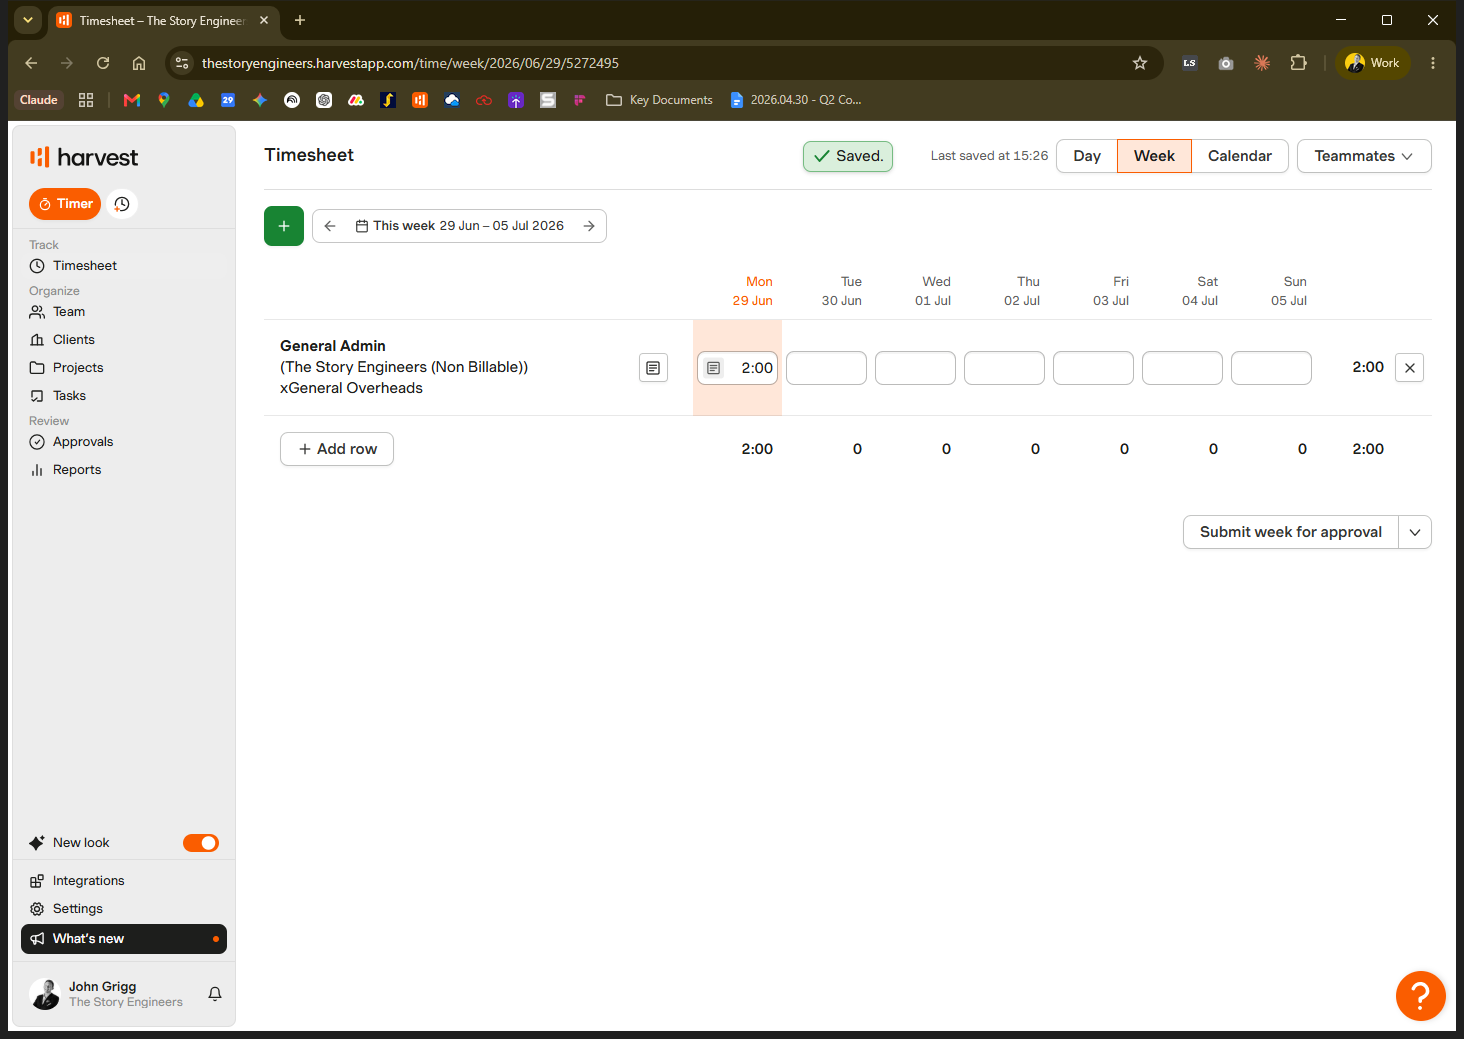The height and width of the screenshot is (1039, 1464).
Task: Click the camera screenshot extension icon
Action: pyautogui.click(x=1226, y=63)
